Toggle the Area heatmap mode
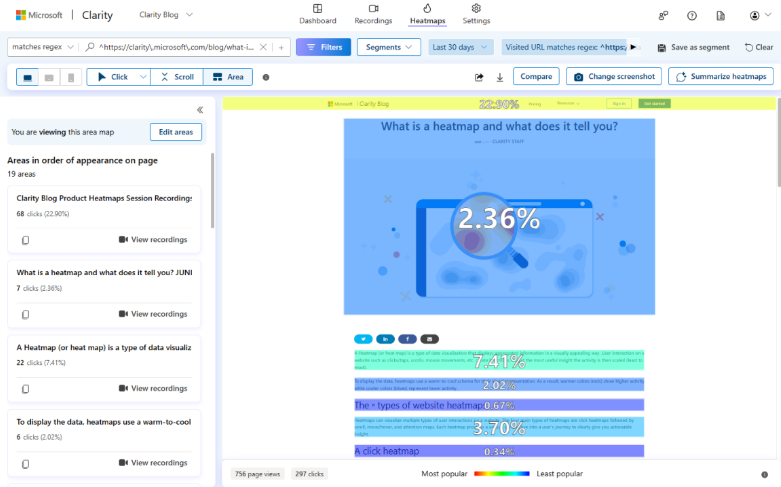The image size is (781, 487). click(x=228, y=77)
